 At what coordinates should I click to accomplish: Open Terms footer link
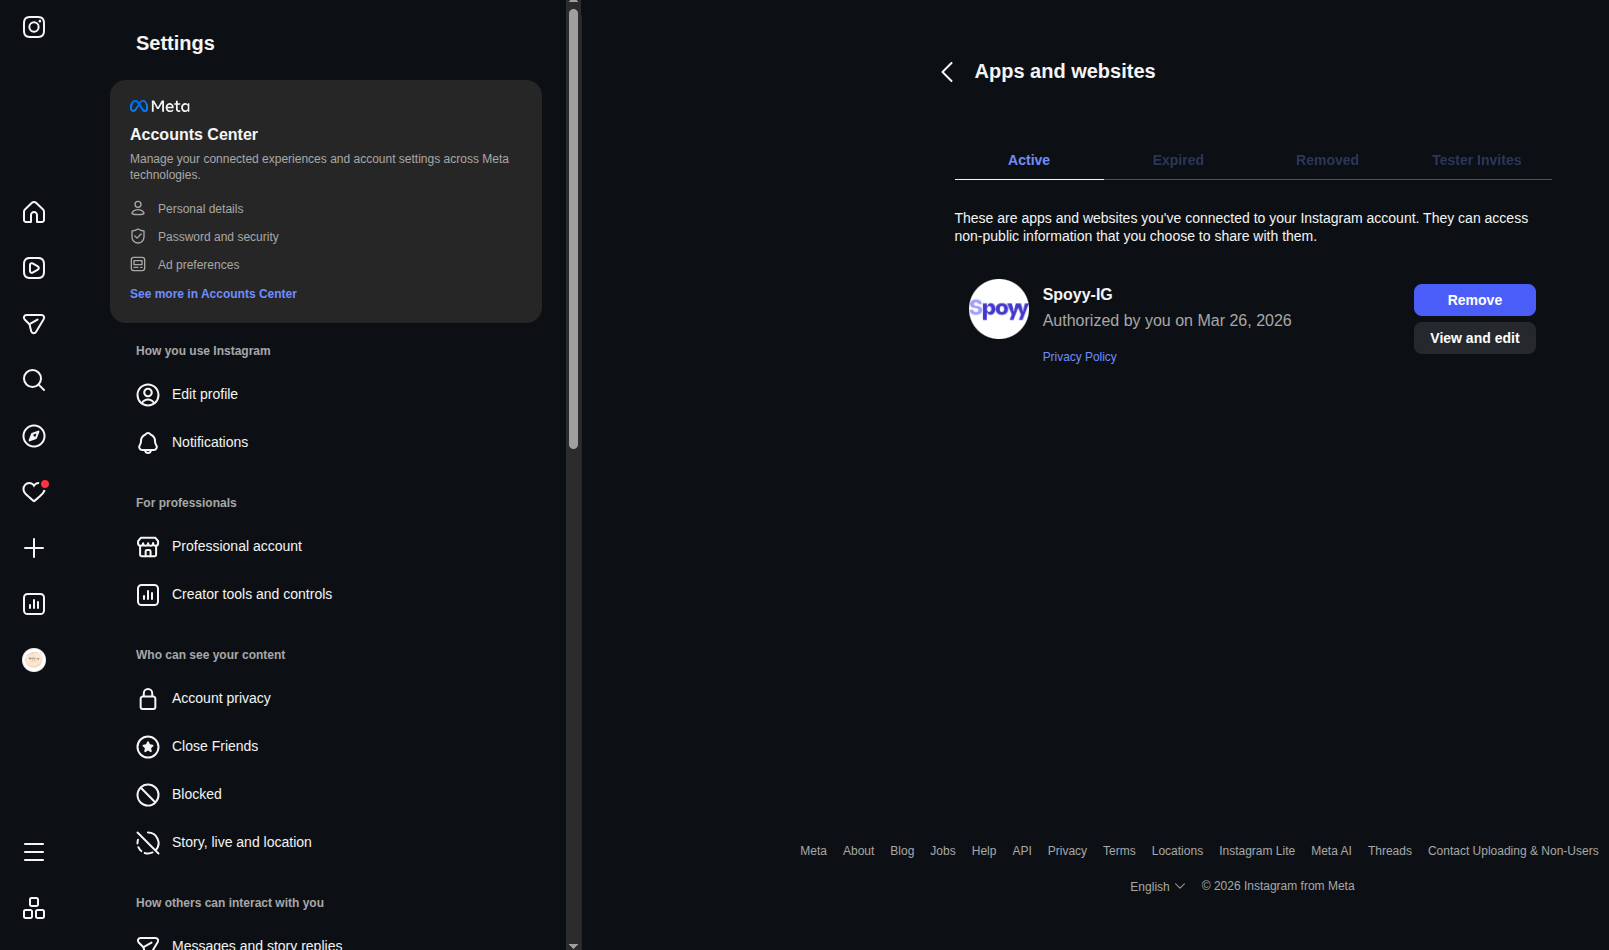point(1119,851)
